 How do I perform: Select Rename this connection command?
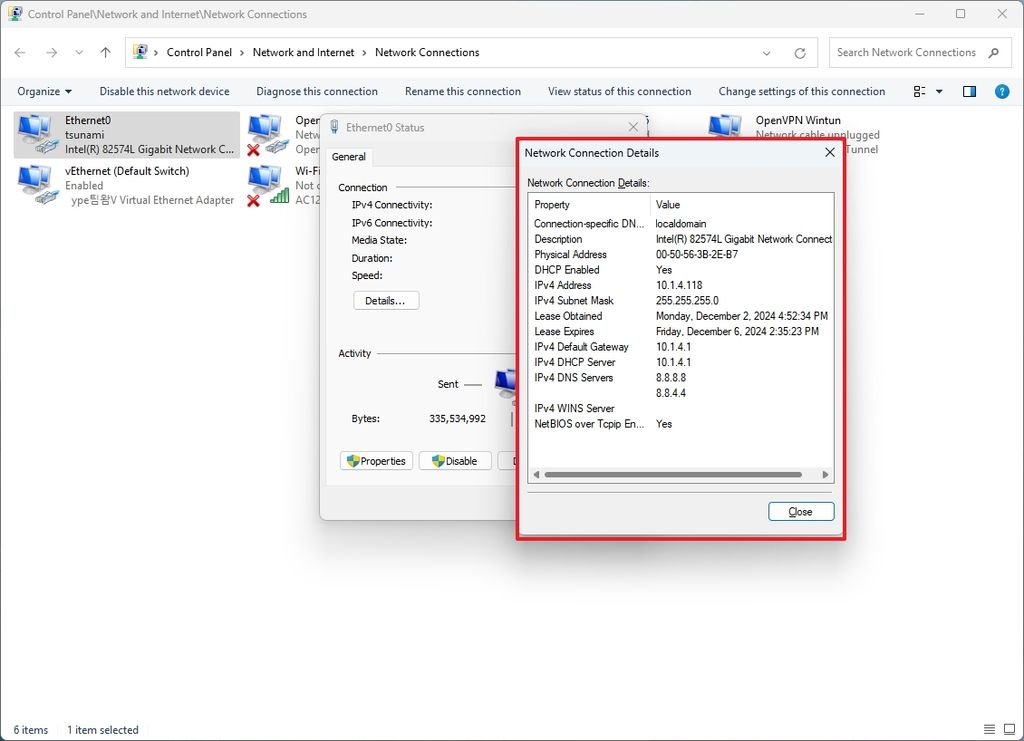[x=462, y=91]
